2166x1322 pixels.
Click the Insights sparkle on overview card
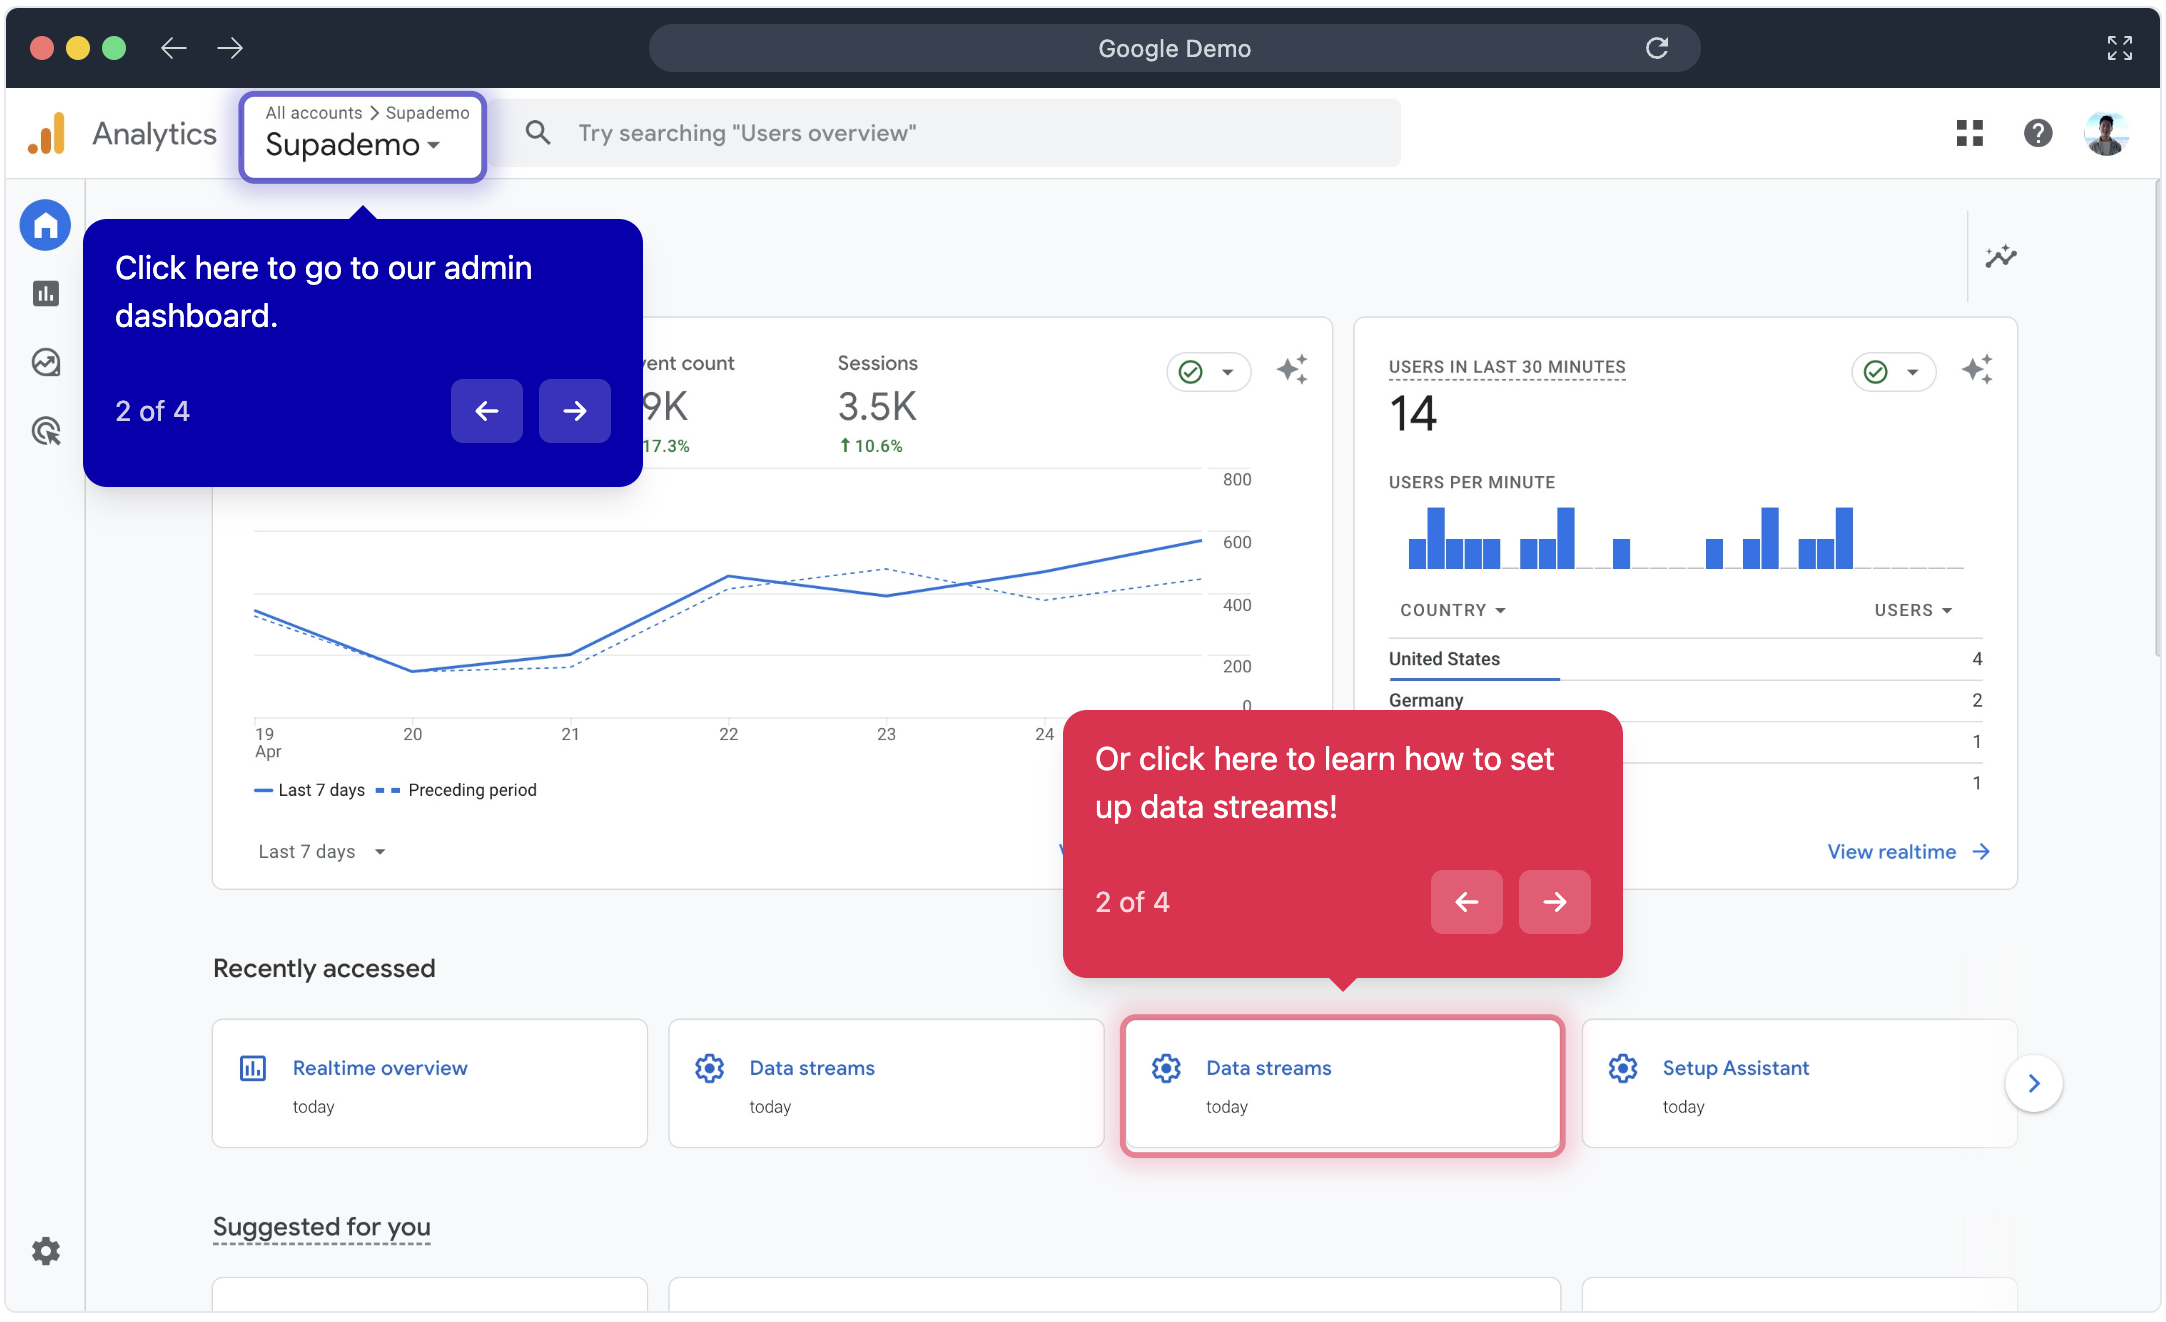point(1291,370)
